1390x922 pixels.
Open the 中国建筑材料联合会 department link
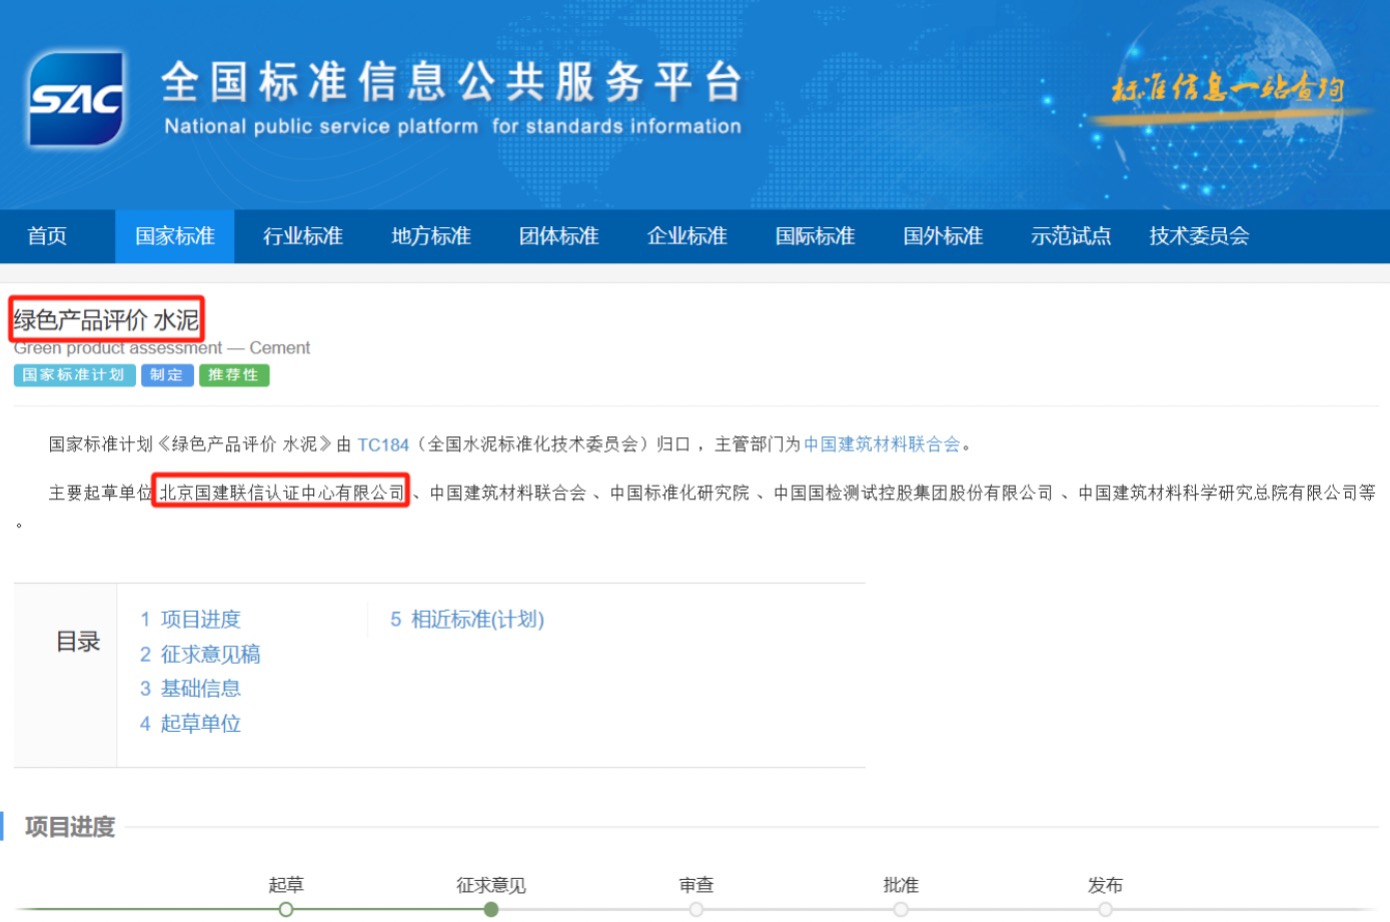coord(881,445)
